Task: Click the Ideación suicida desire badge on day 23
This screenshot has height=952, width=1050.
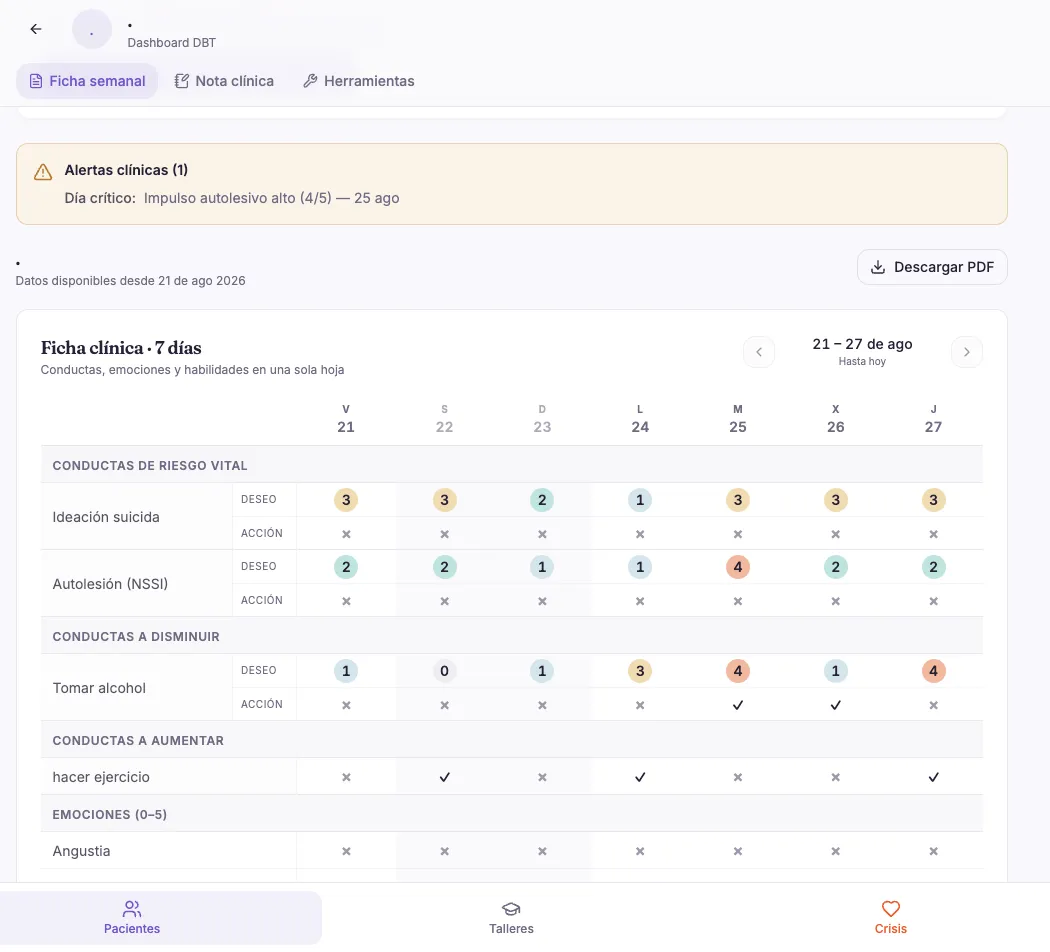Action: pos(542,500)
